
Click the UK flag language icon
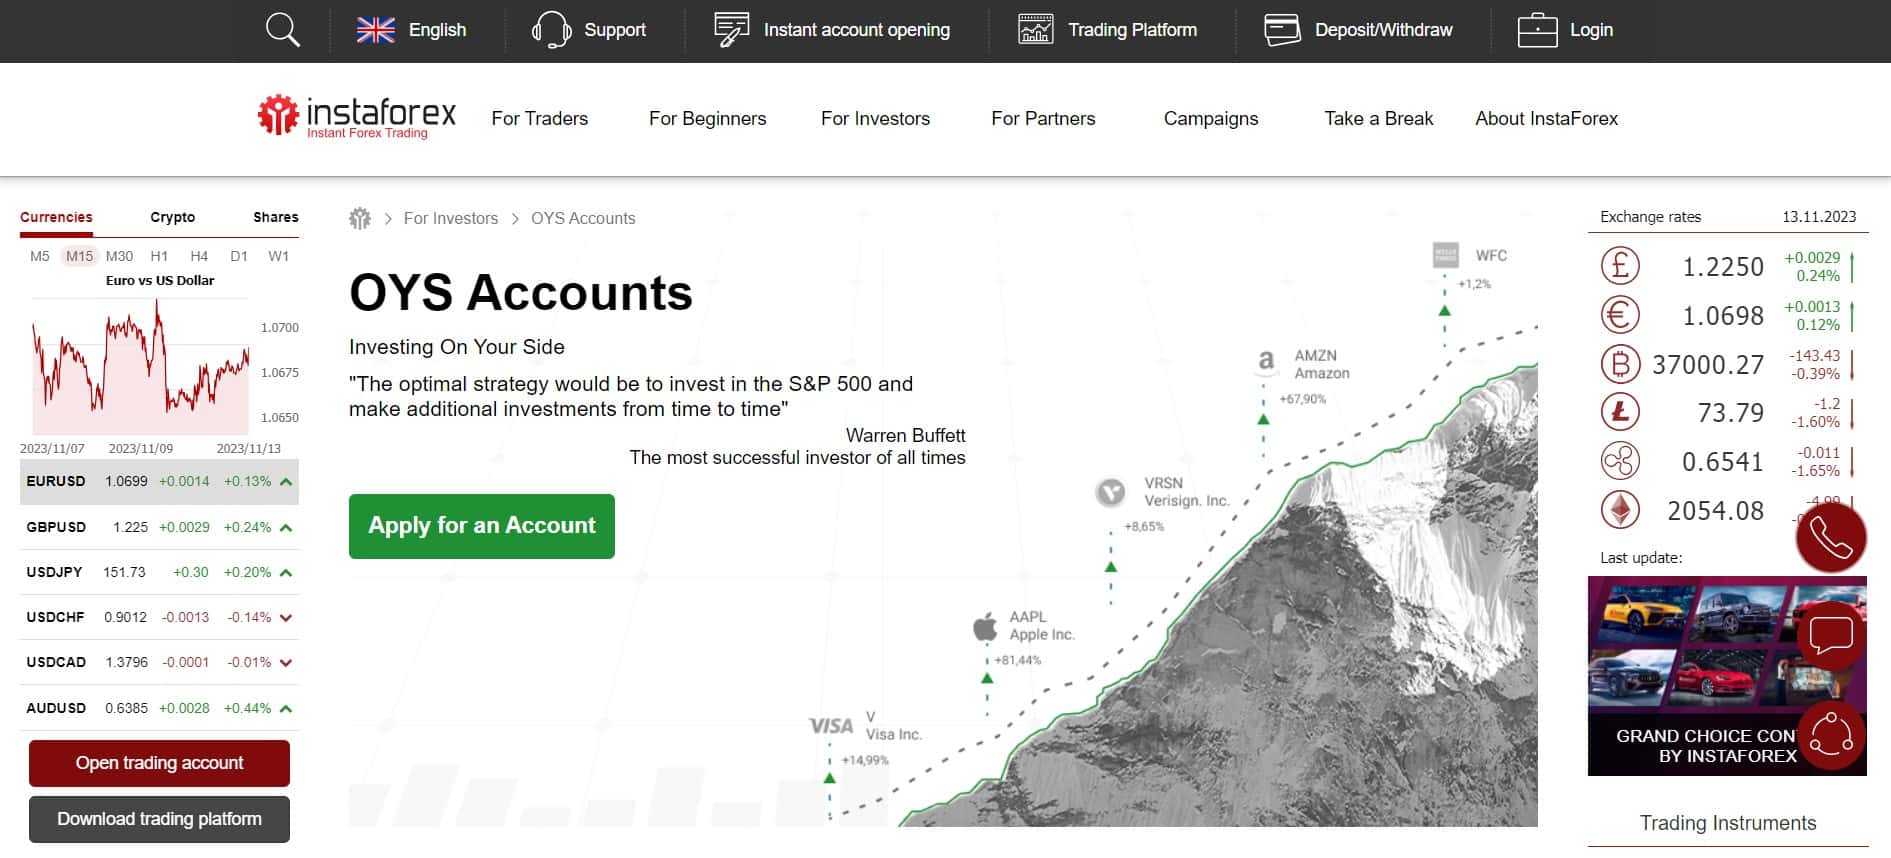(376, 30)
